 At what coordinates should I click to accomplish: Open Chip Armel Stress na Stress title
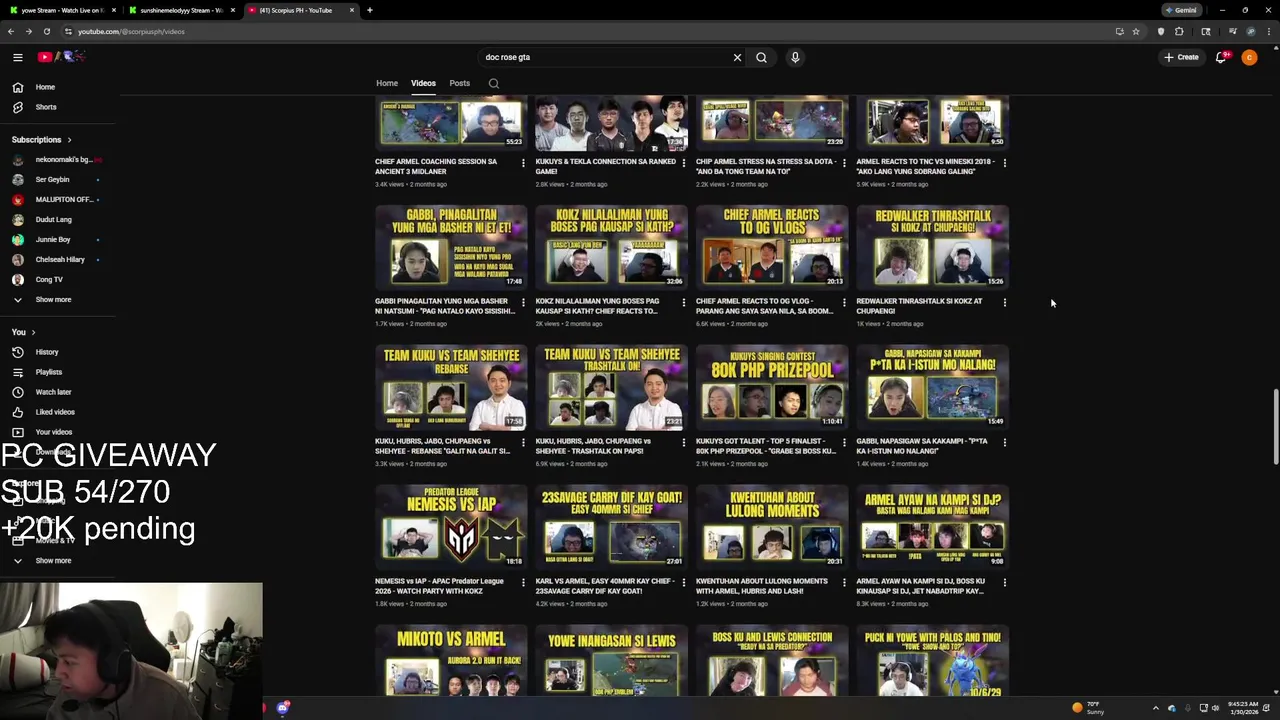766,166
